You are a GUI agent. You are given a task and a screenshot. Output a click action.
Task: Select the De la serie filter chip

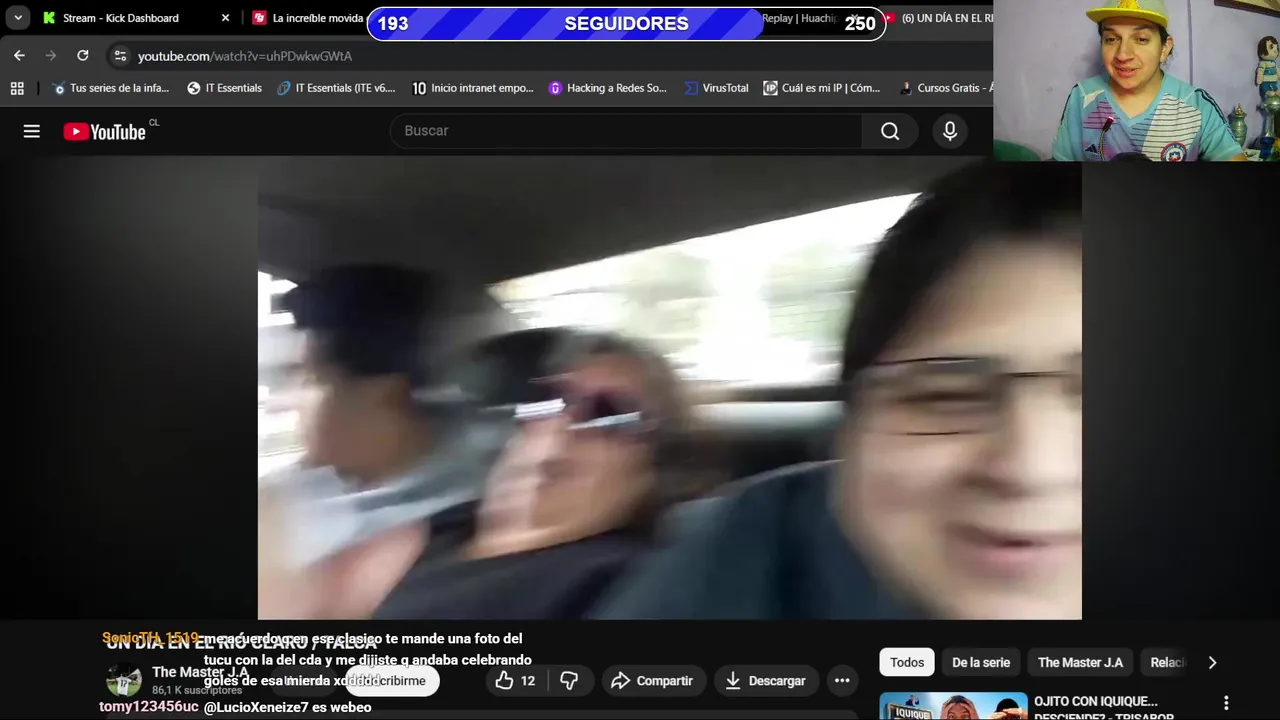[x=981, y=662]
